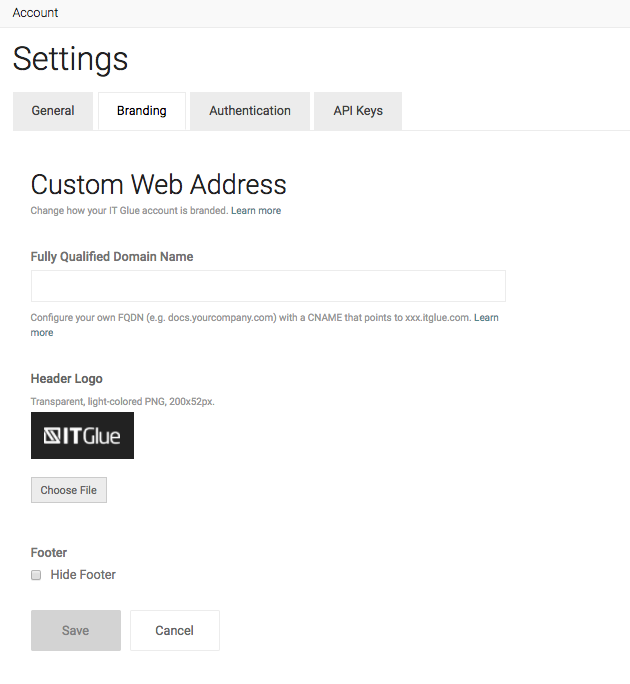Image resolution: width=630 pixels, height=684 pixels.
Task: Click the Fully Qualified Domain Name label
Action: (x=112, y=257)
